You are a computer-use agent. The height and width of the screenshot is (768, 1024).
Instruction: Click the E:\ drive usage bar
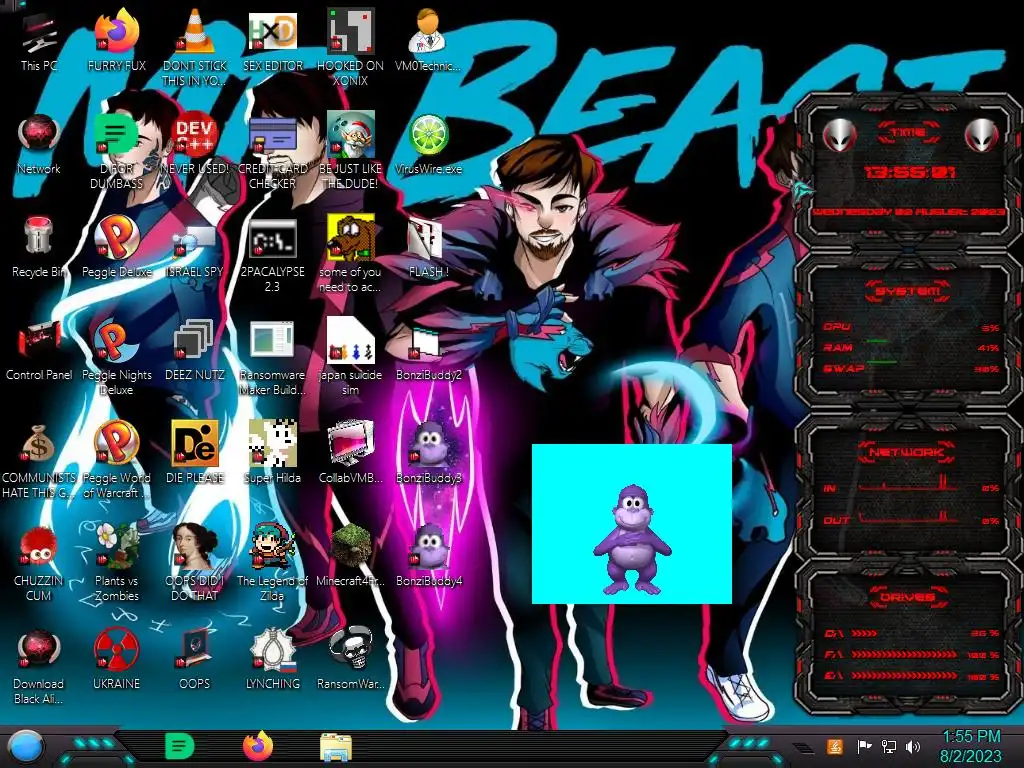(904, 675)
